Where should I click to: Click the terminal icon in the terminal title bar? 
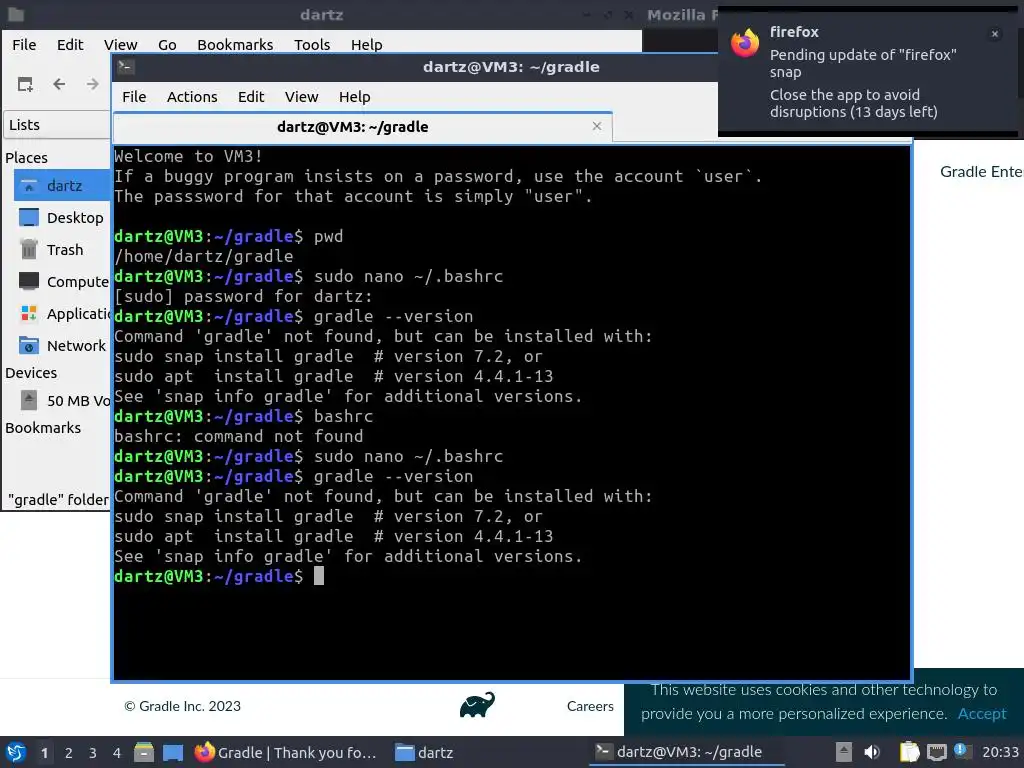tap(126, 66)
